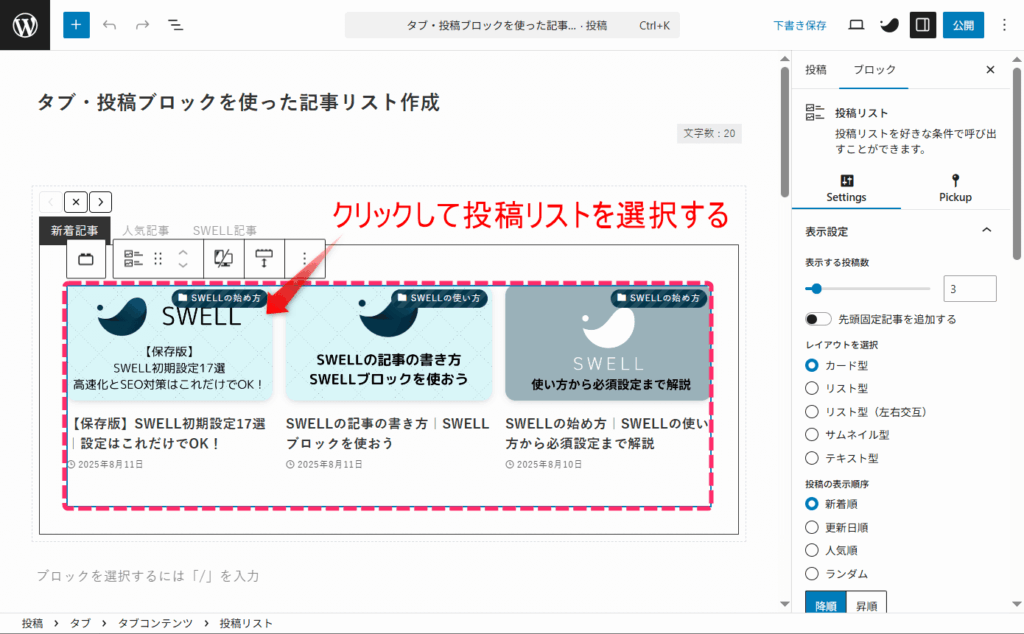Select カード型 layout radio button
The image size is (1024, 634).
coord(812,365)
